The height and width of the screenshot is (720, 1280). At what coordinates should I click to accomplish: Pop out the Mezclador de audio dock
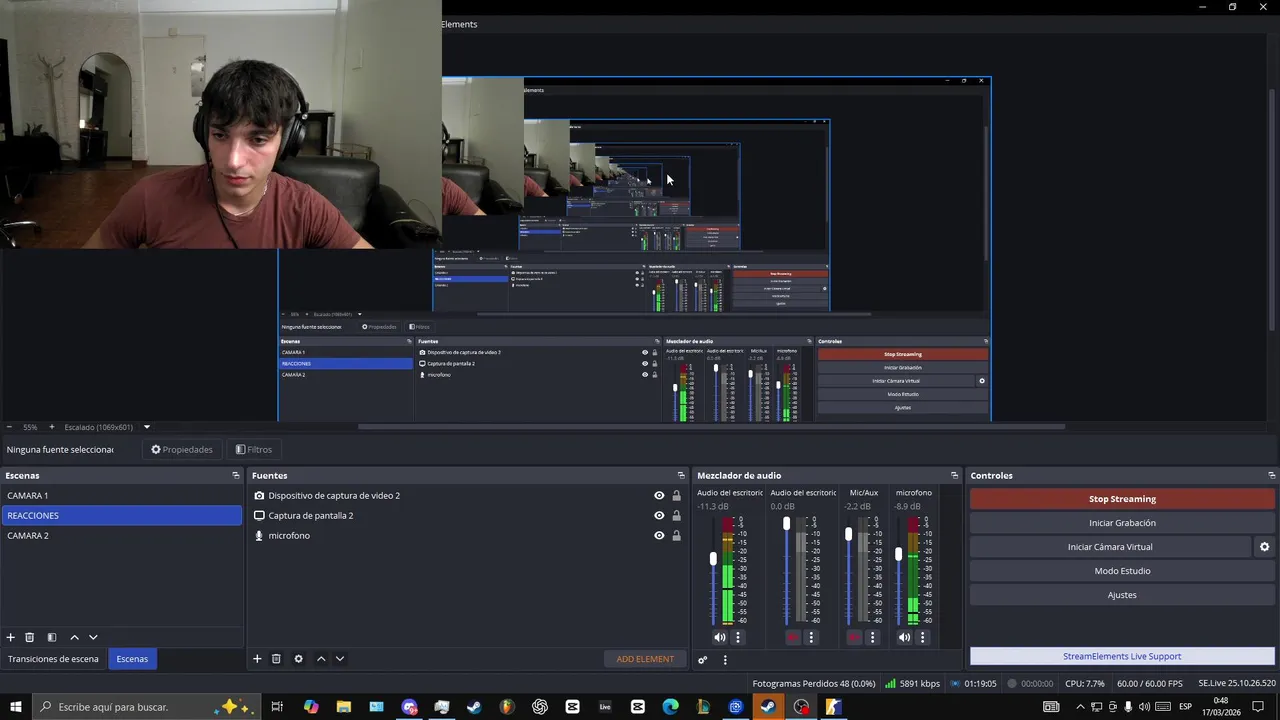(x=954, y=475)
